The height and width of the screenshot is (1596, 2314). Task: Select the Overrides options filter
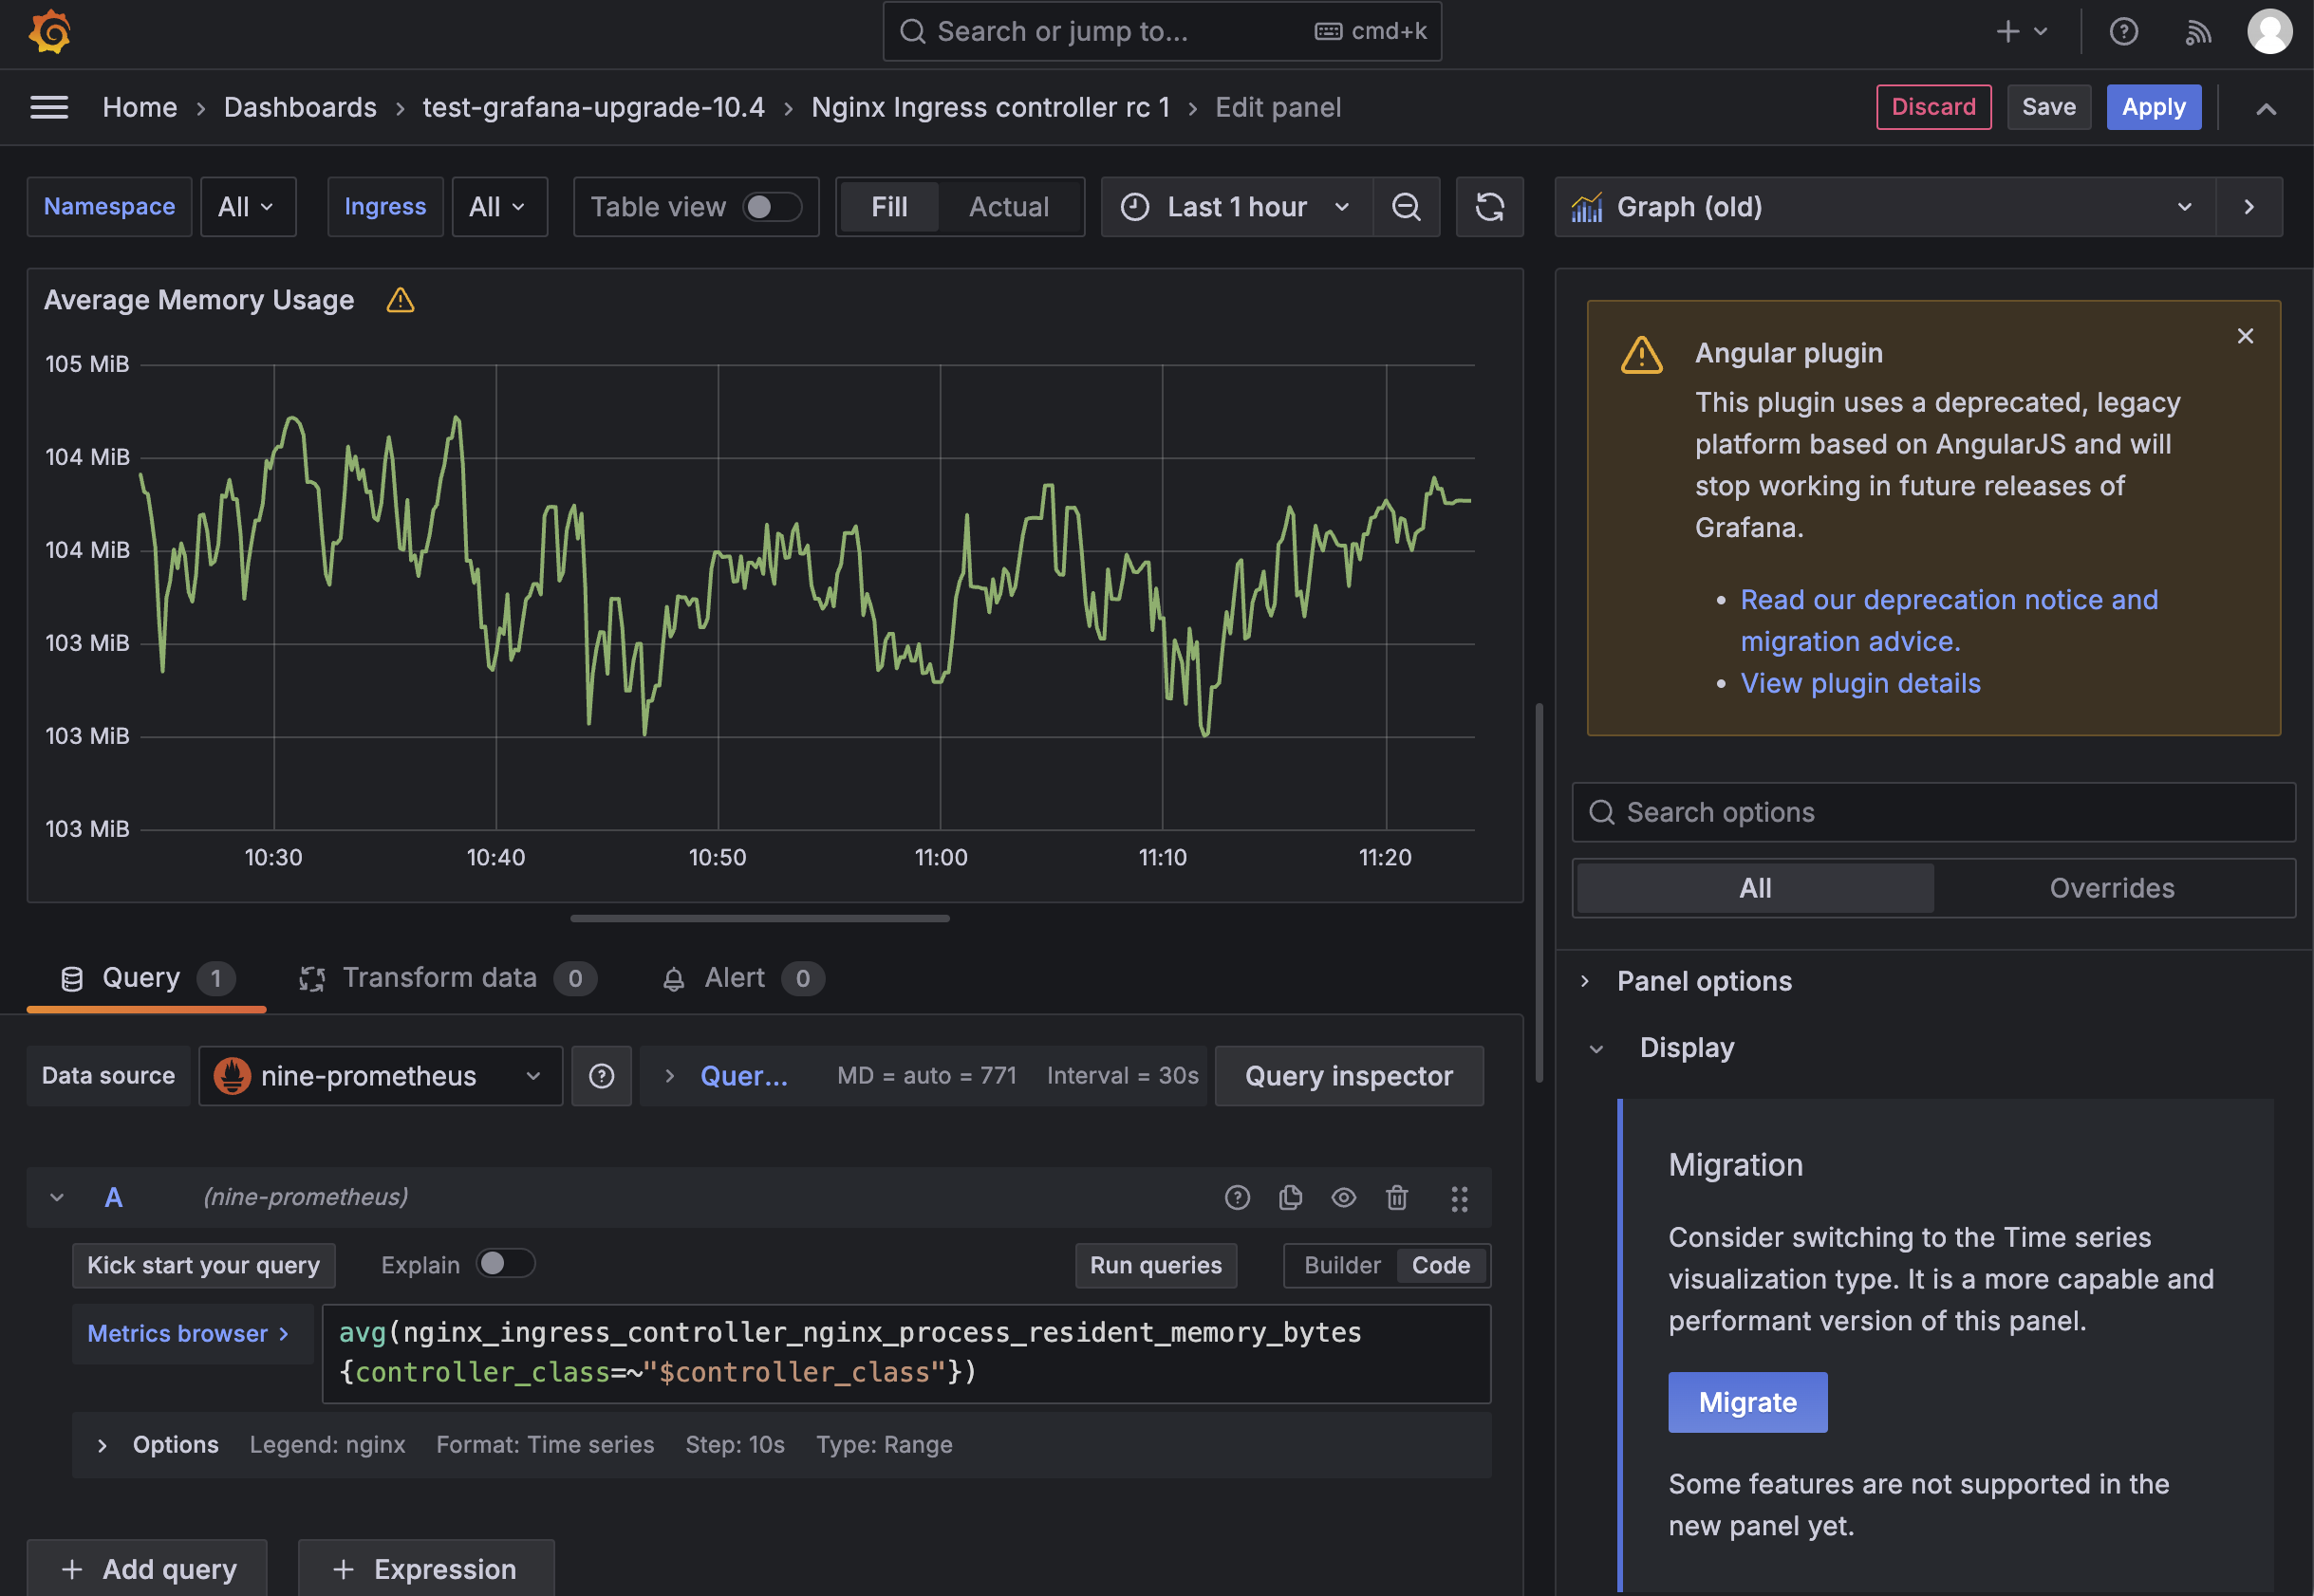pyautogui.click(x=2111, y=888)
